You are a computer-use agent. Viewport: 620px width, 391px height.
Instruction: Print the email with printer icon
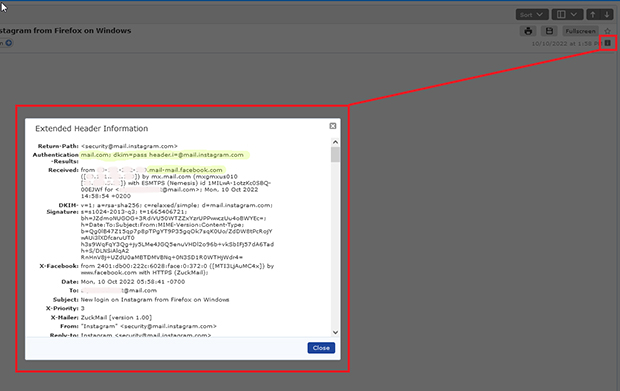[528, 31]
